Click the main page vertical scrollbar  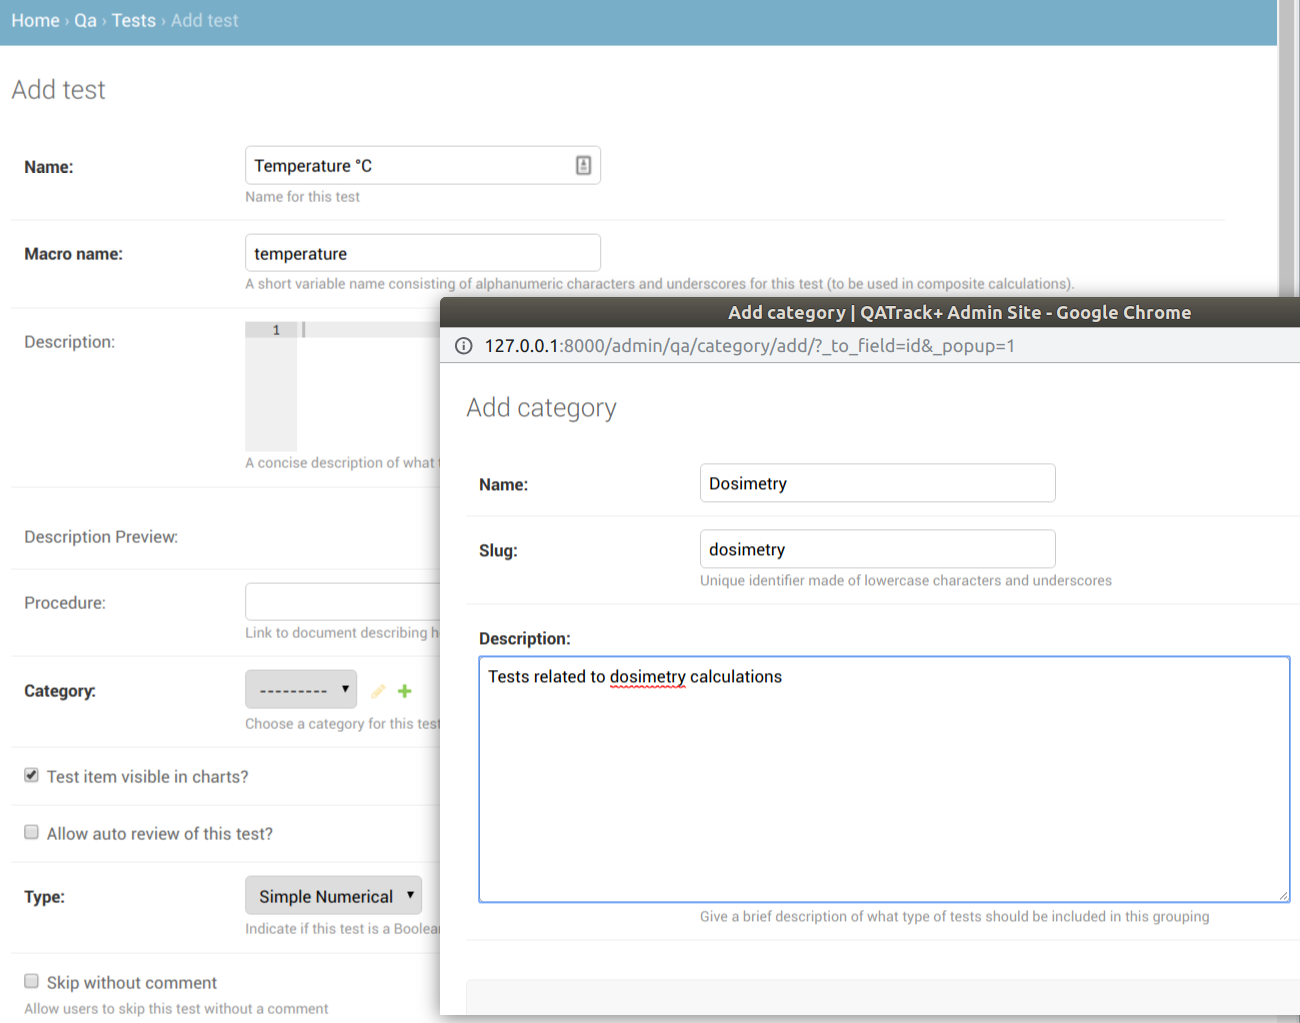tap(1288, 148)
